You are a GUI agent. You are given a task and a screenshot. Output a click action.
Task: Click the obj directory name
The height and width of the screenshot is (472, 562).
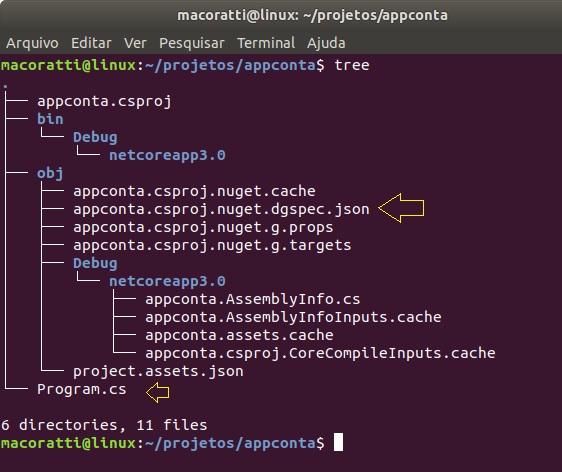[x=50, y=173]
